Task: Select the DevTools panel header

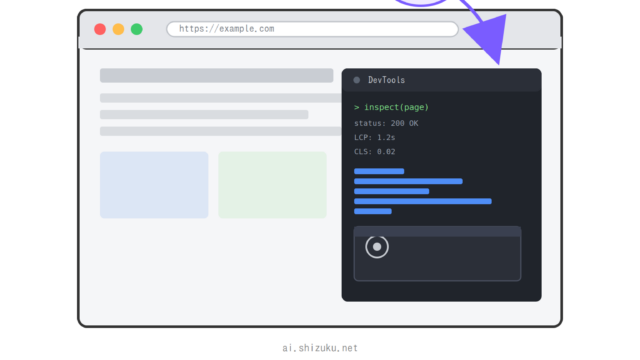Action: (x=442, y=80)
